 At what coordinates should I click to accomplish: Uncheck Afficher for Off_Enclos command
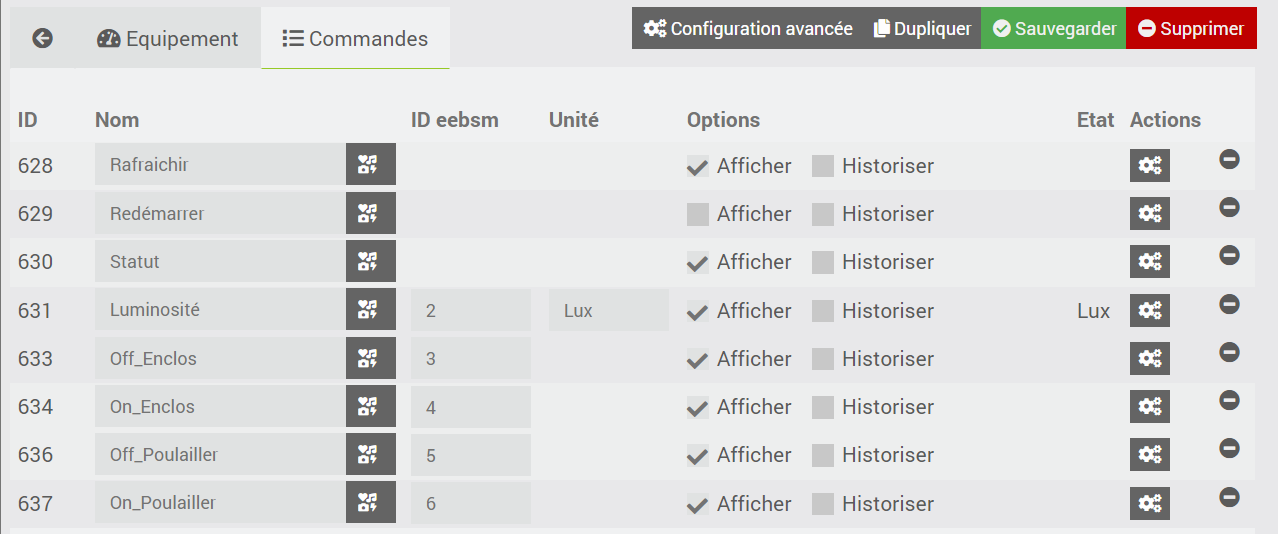(x=698, y=359)
